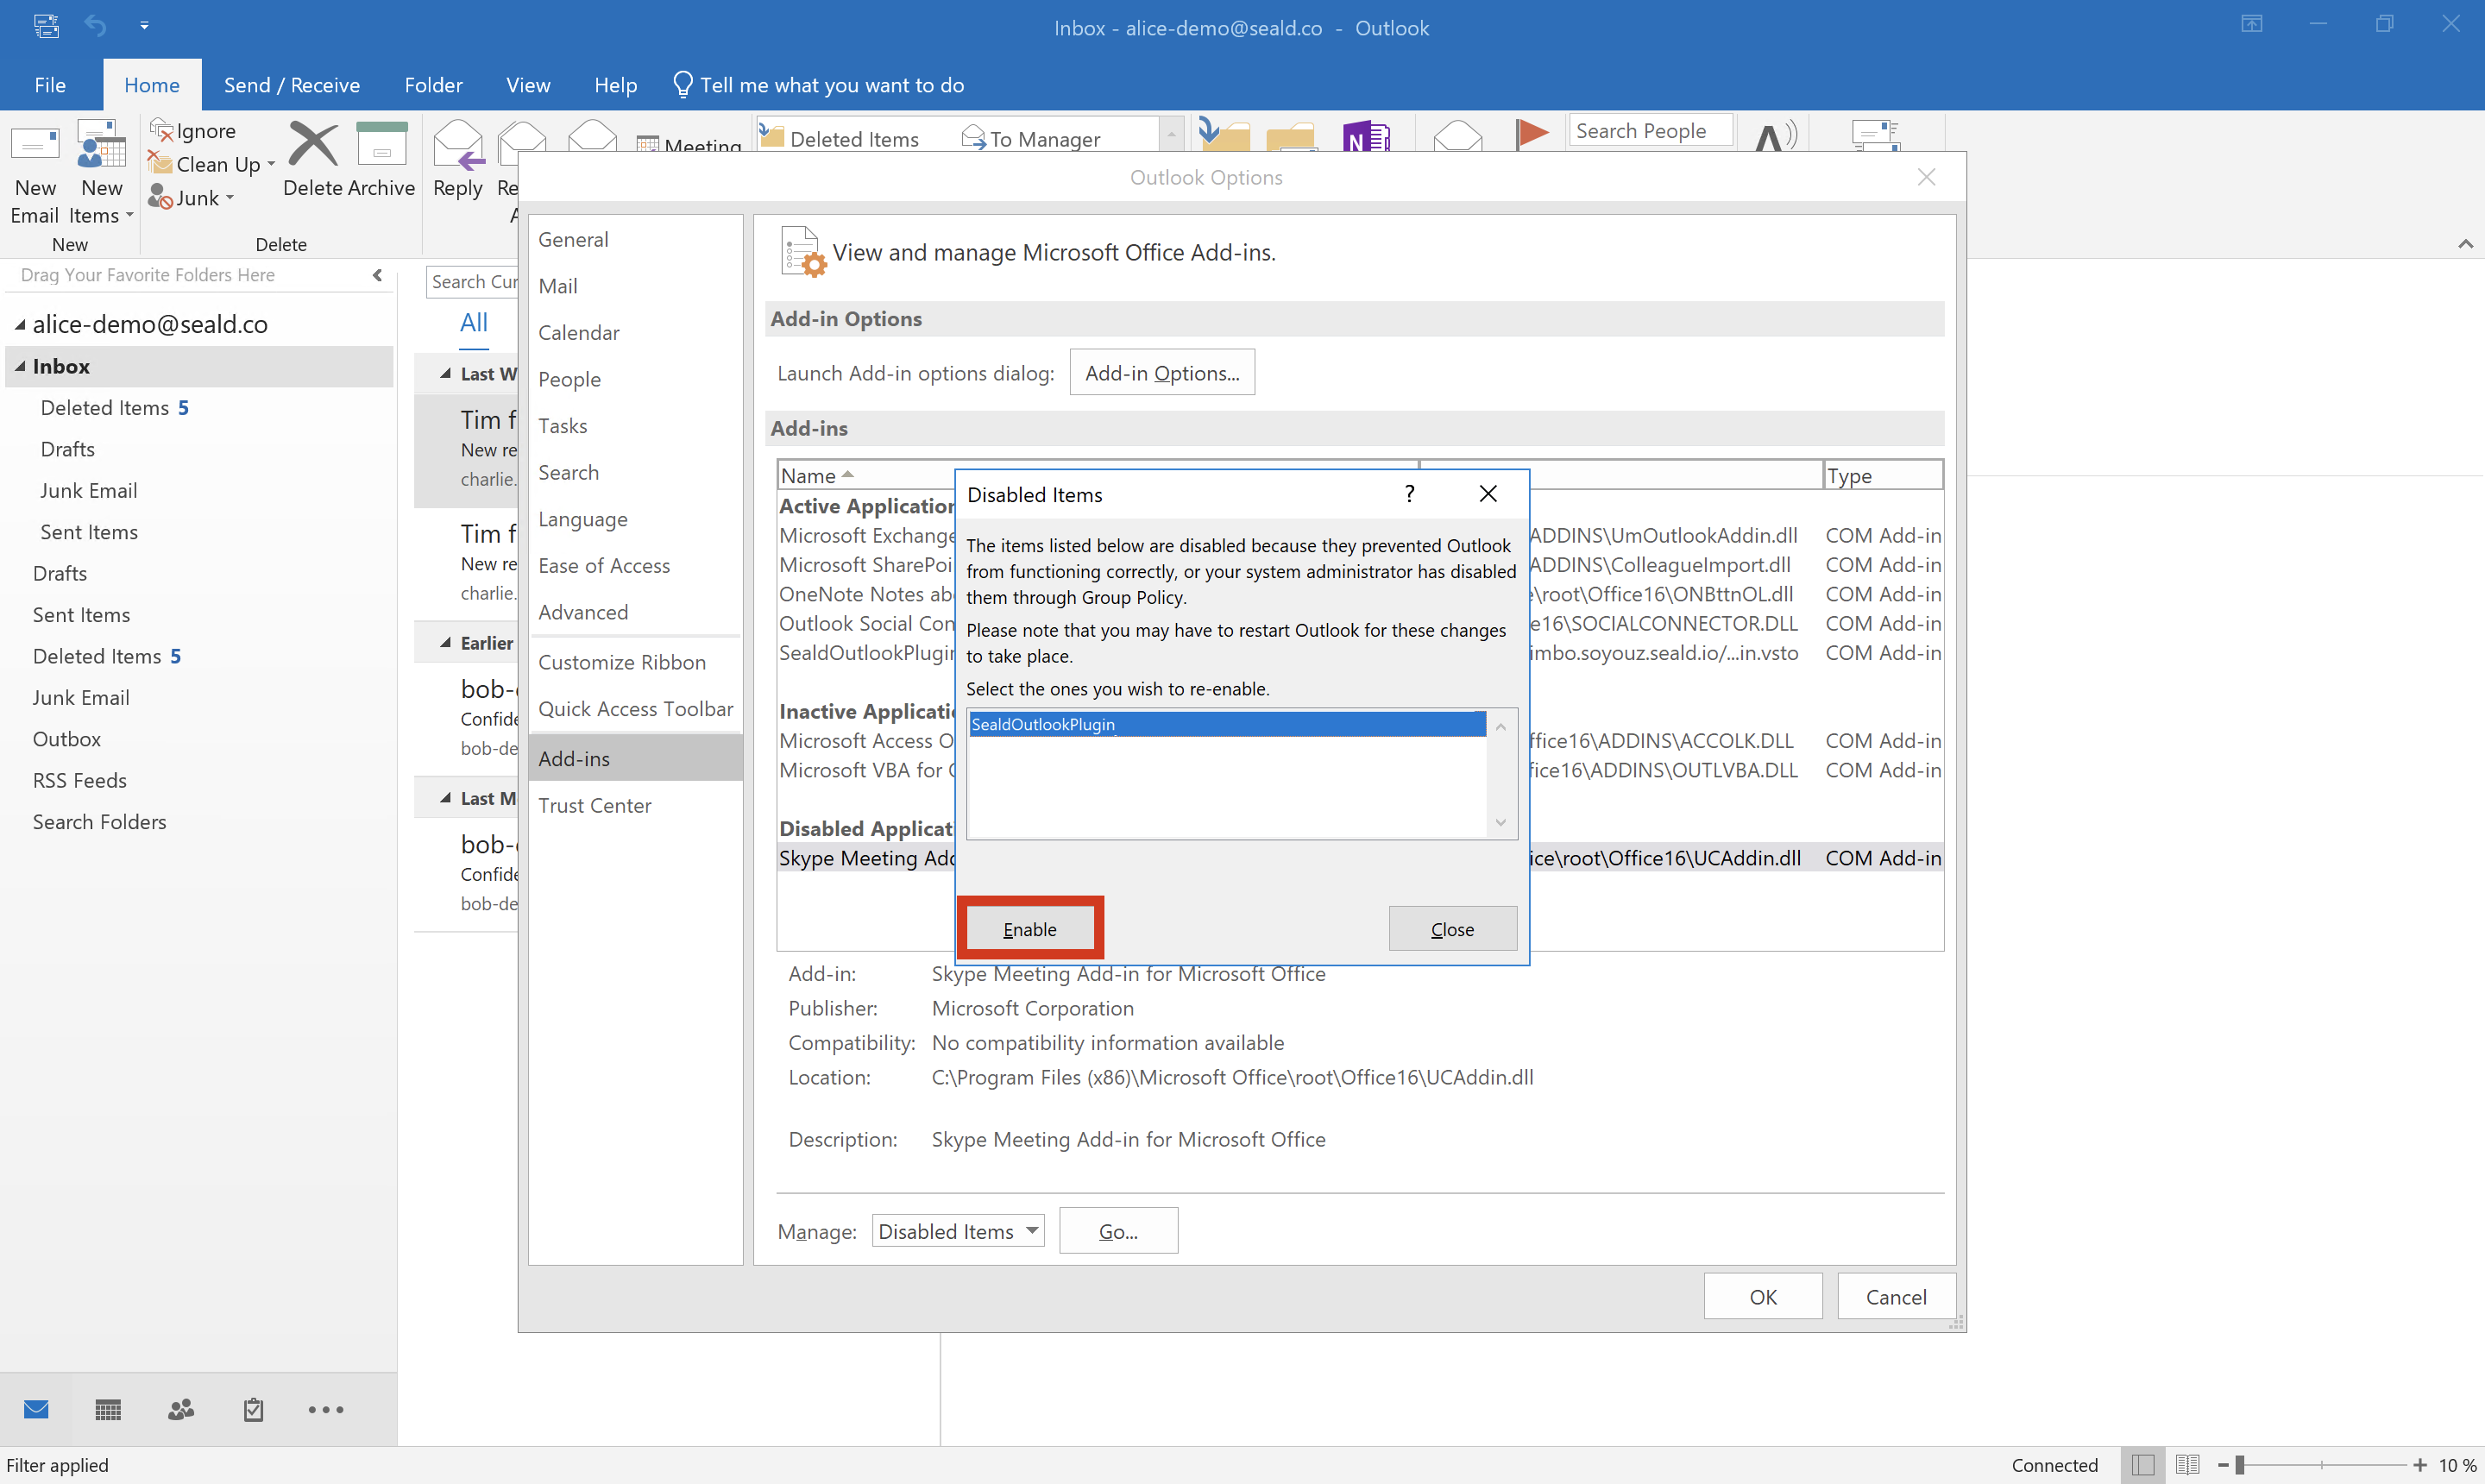Switch to Tasks view icon

pyautogui.click(x=253, y=1409)
